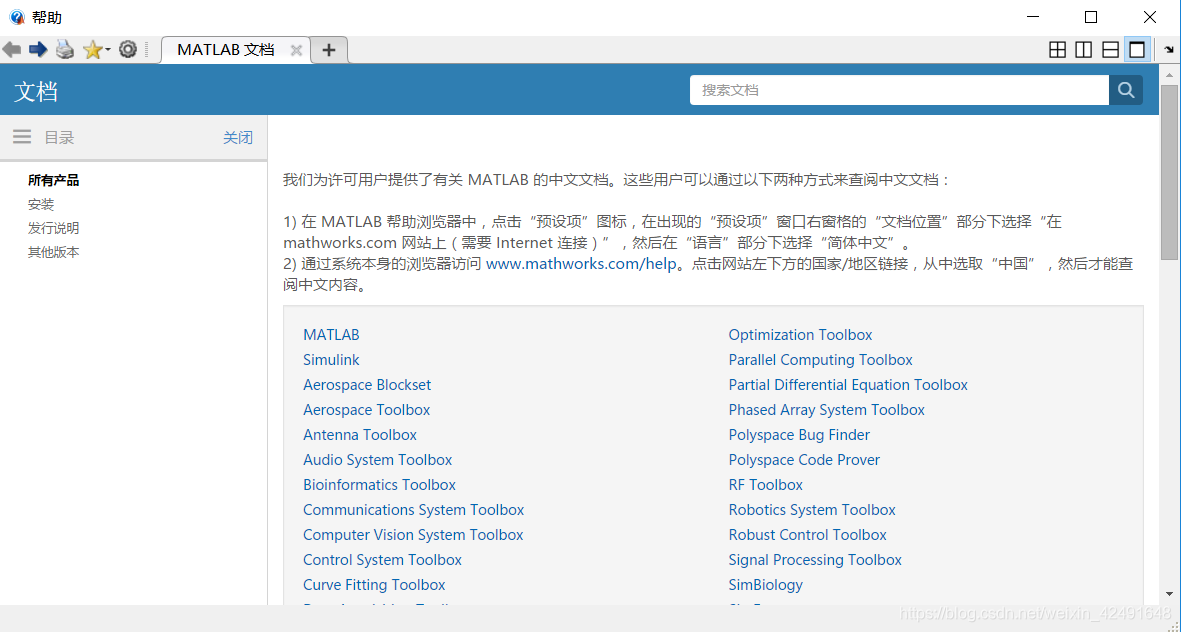Open the SimBiology link
The width and height of the screenshot is (1181, 632).
(x=765, y=585)
